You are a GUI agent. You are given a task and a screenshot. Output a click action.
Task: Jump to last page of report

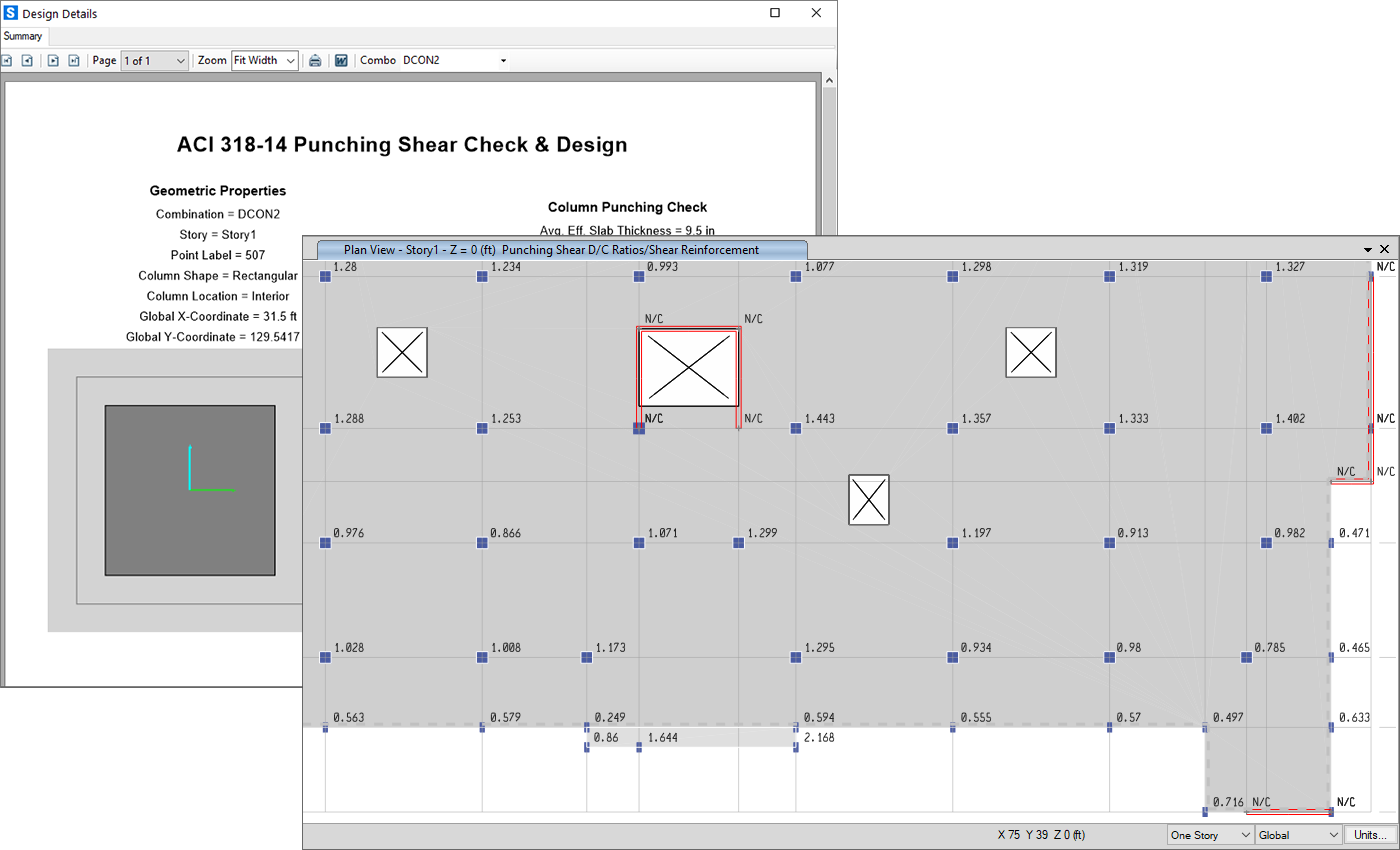tap(73, 61)
